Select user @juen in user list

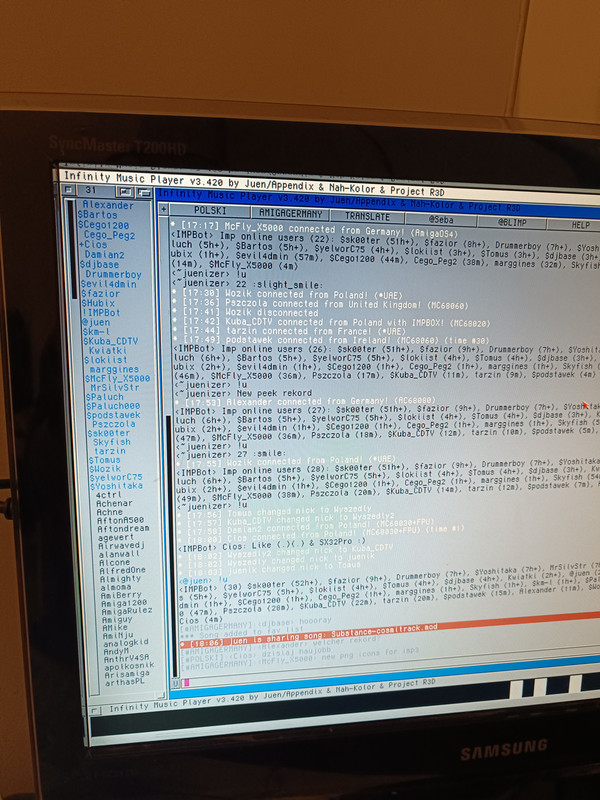click(x=96, y=322)
